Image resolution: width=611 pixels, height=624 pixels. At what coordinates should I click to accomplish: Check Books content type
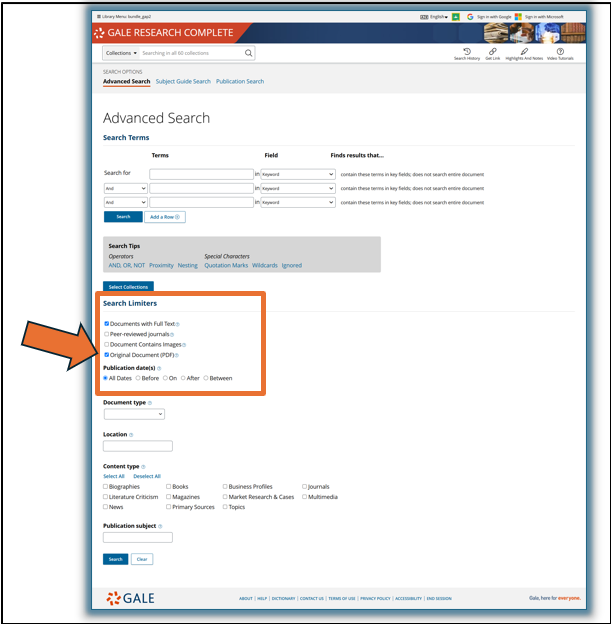point(168,486)
